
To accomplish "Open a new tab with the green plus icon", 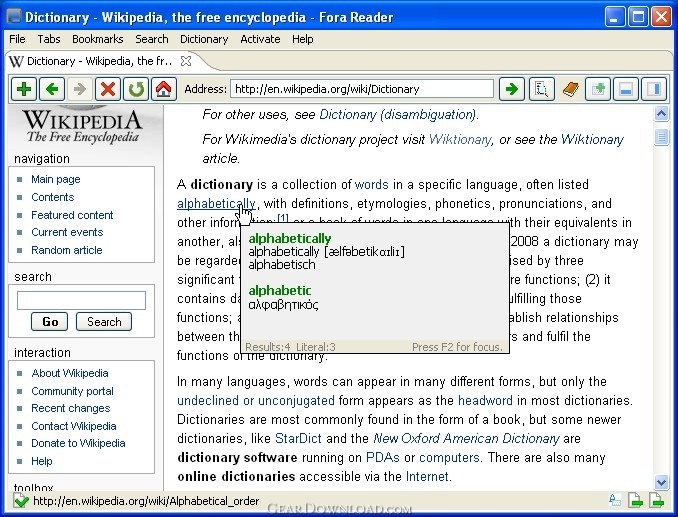I will click(x=24, y=89).
